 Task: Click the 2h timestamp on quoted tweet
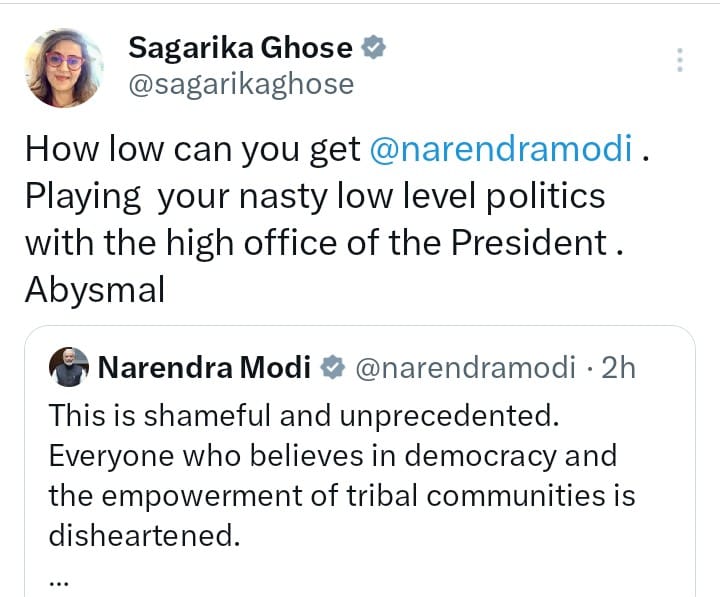[x=616, y=369]
